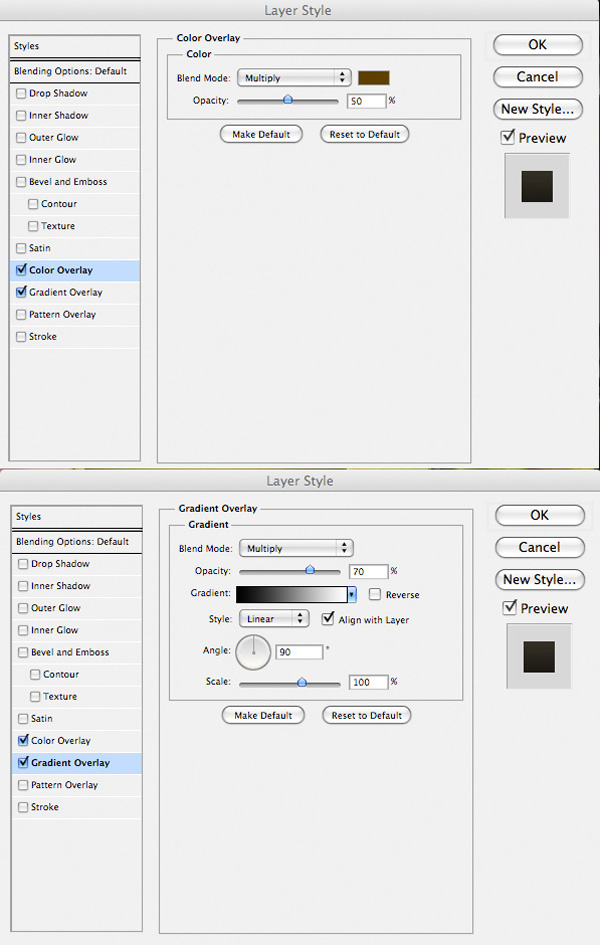Click Make Default in Gradient Overlay panel
The height and width of the screenshot is (945, 600).
click(x=263, y=715)
